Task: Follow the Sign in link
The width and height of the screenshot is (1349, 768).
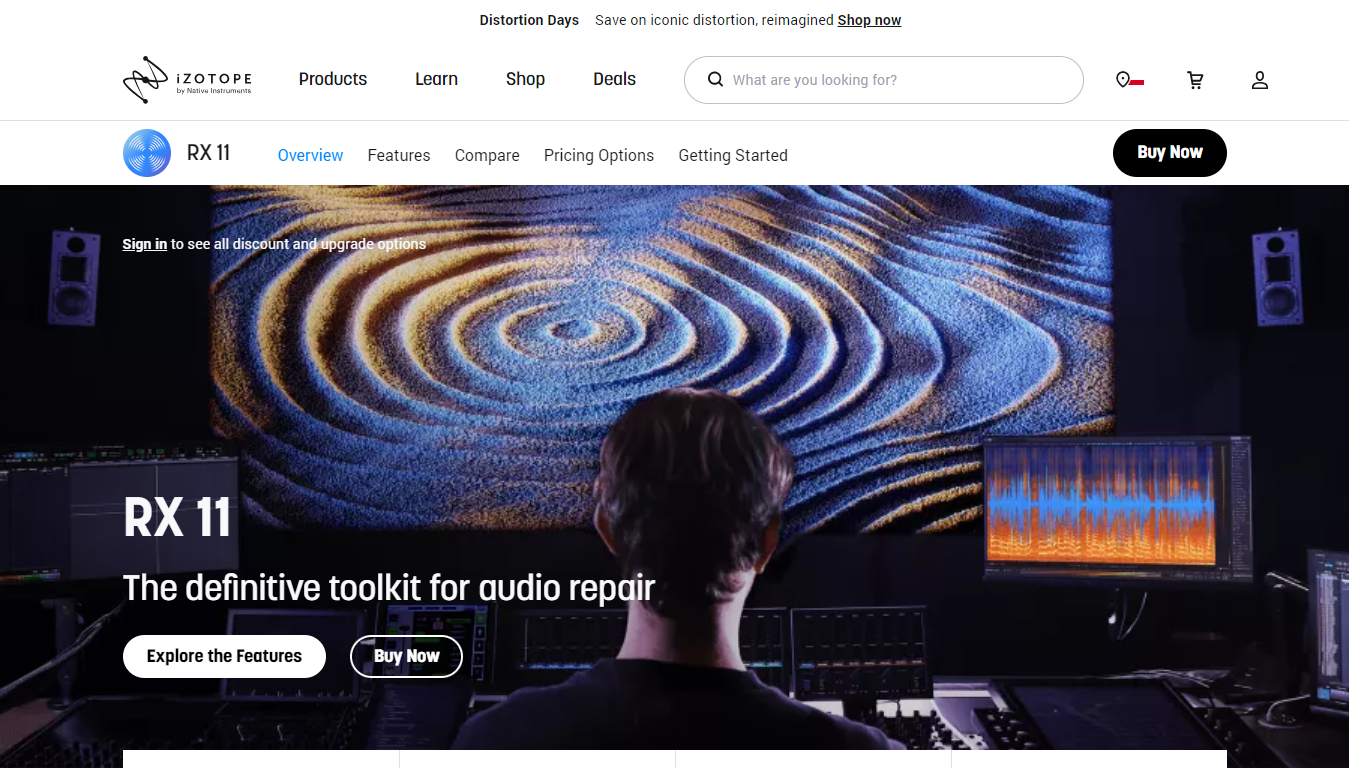Action: pyautogui.click(x=144, y=244)
